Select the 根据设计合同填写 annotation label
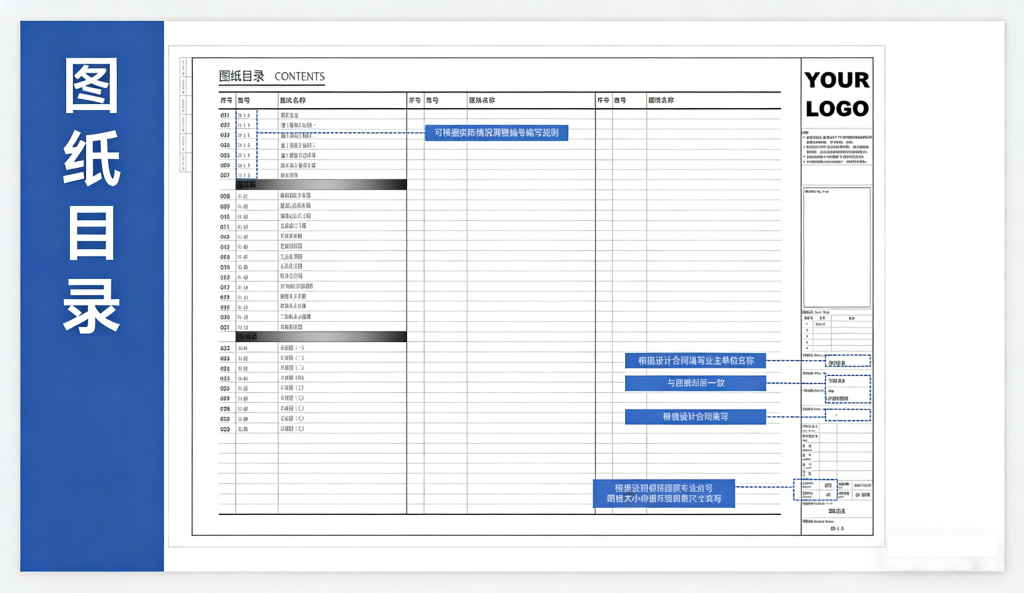 [695, 417]
